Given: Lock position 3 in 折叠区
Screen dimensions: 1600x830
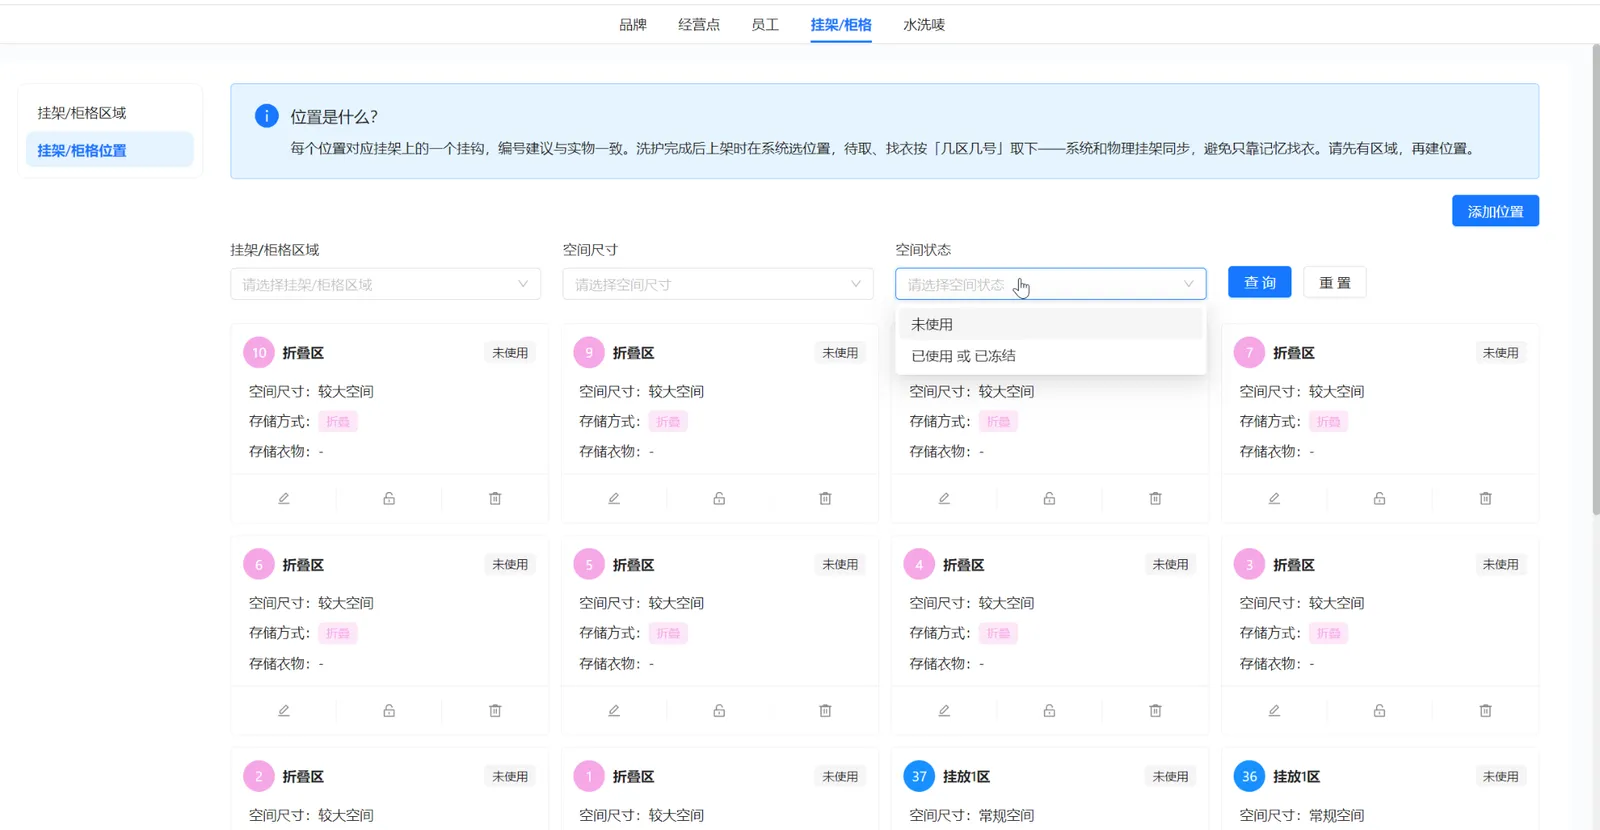Looking at the screenshot, I should pos(1379,710).
